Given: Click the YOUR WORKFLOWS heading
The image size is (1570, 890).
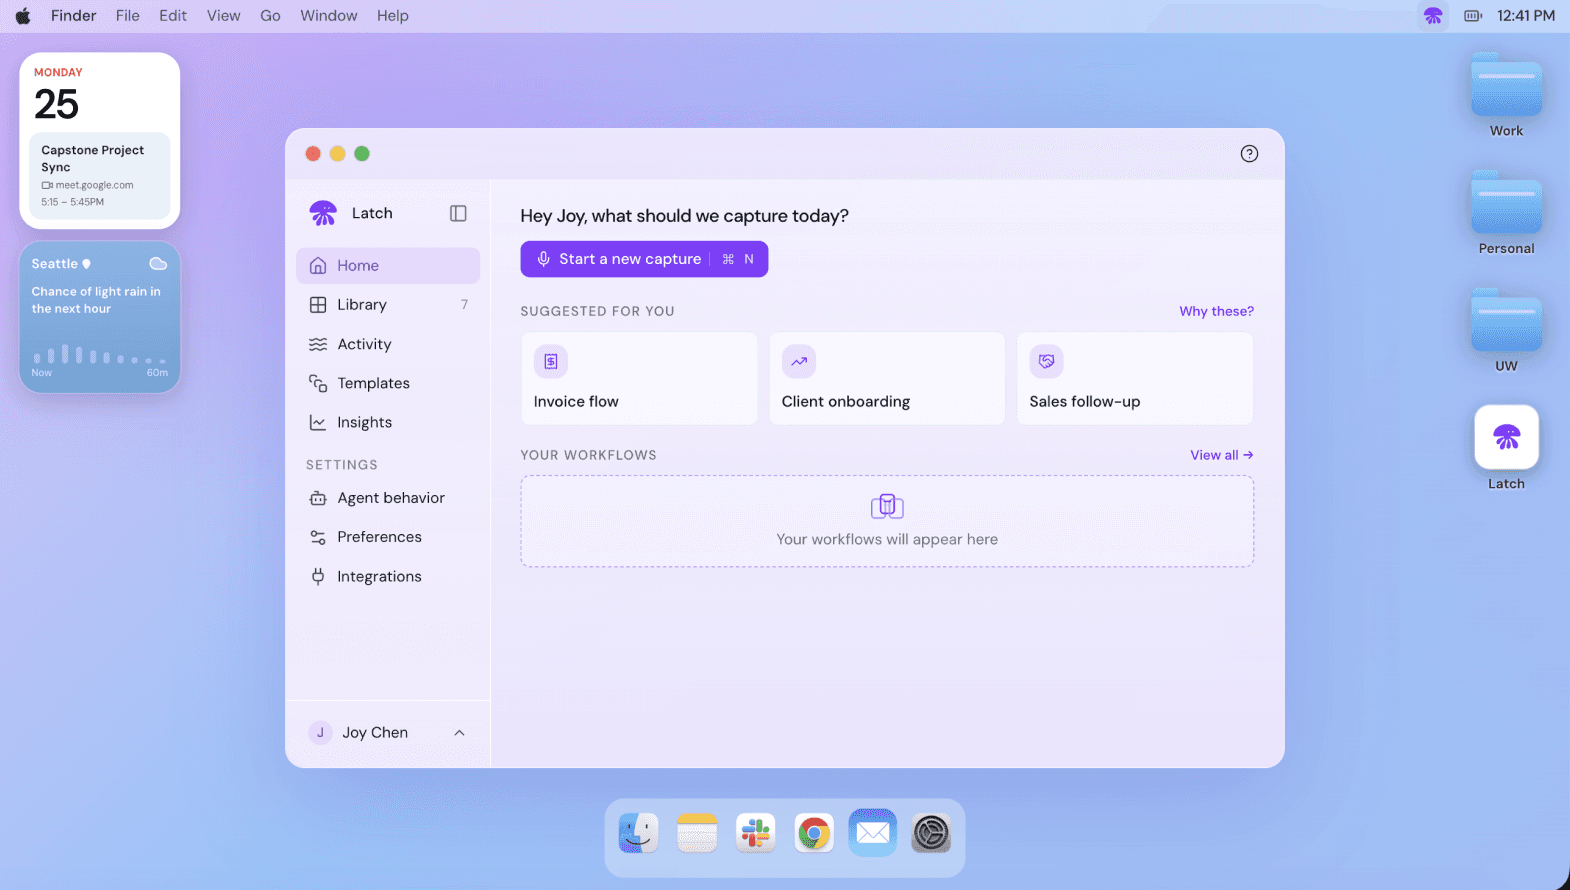Looking at the screenshot, I should point(588,455).
